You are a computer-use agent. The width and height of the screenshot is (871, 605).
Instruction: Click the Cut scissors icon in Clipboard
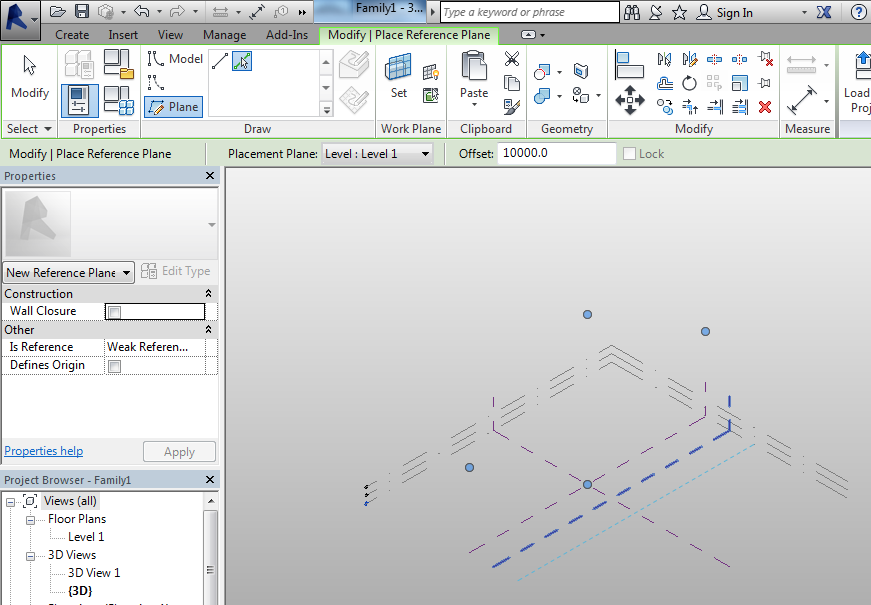(512, 60)
